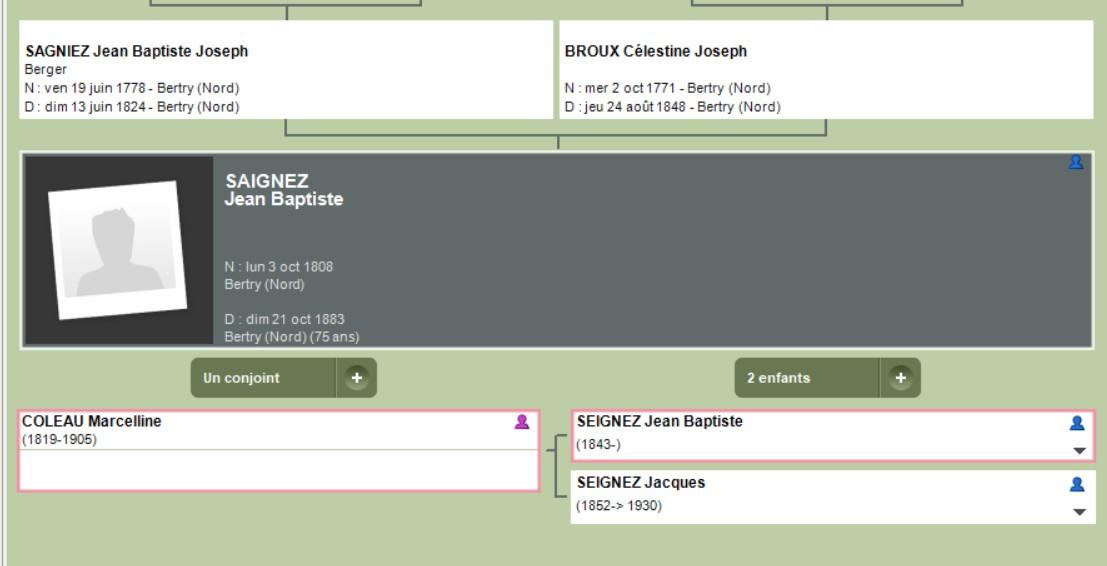
Task: Click the blue person icon for SEIGNEZ Jean Baptiste
Action: click(x=1077, y=423)
